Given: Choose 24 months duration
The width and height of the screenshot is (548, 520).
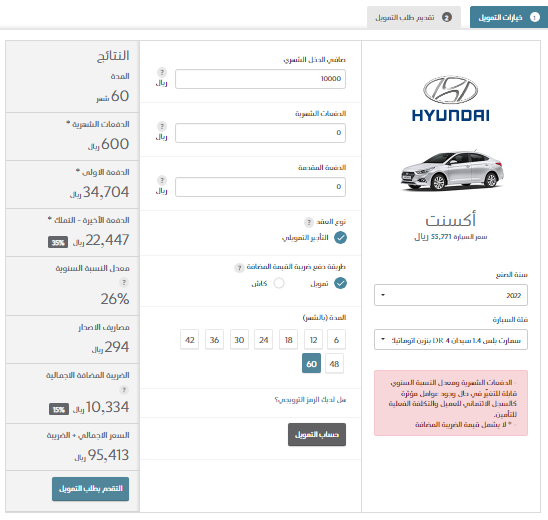Looking at the screenshot, I should (x=264, y=340).
